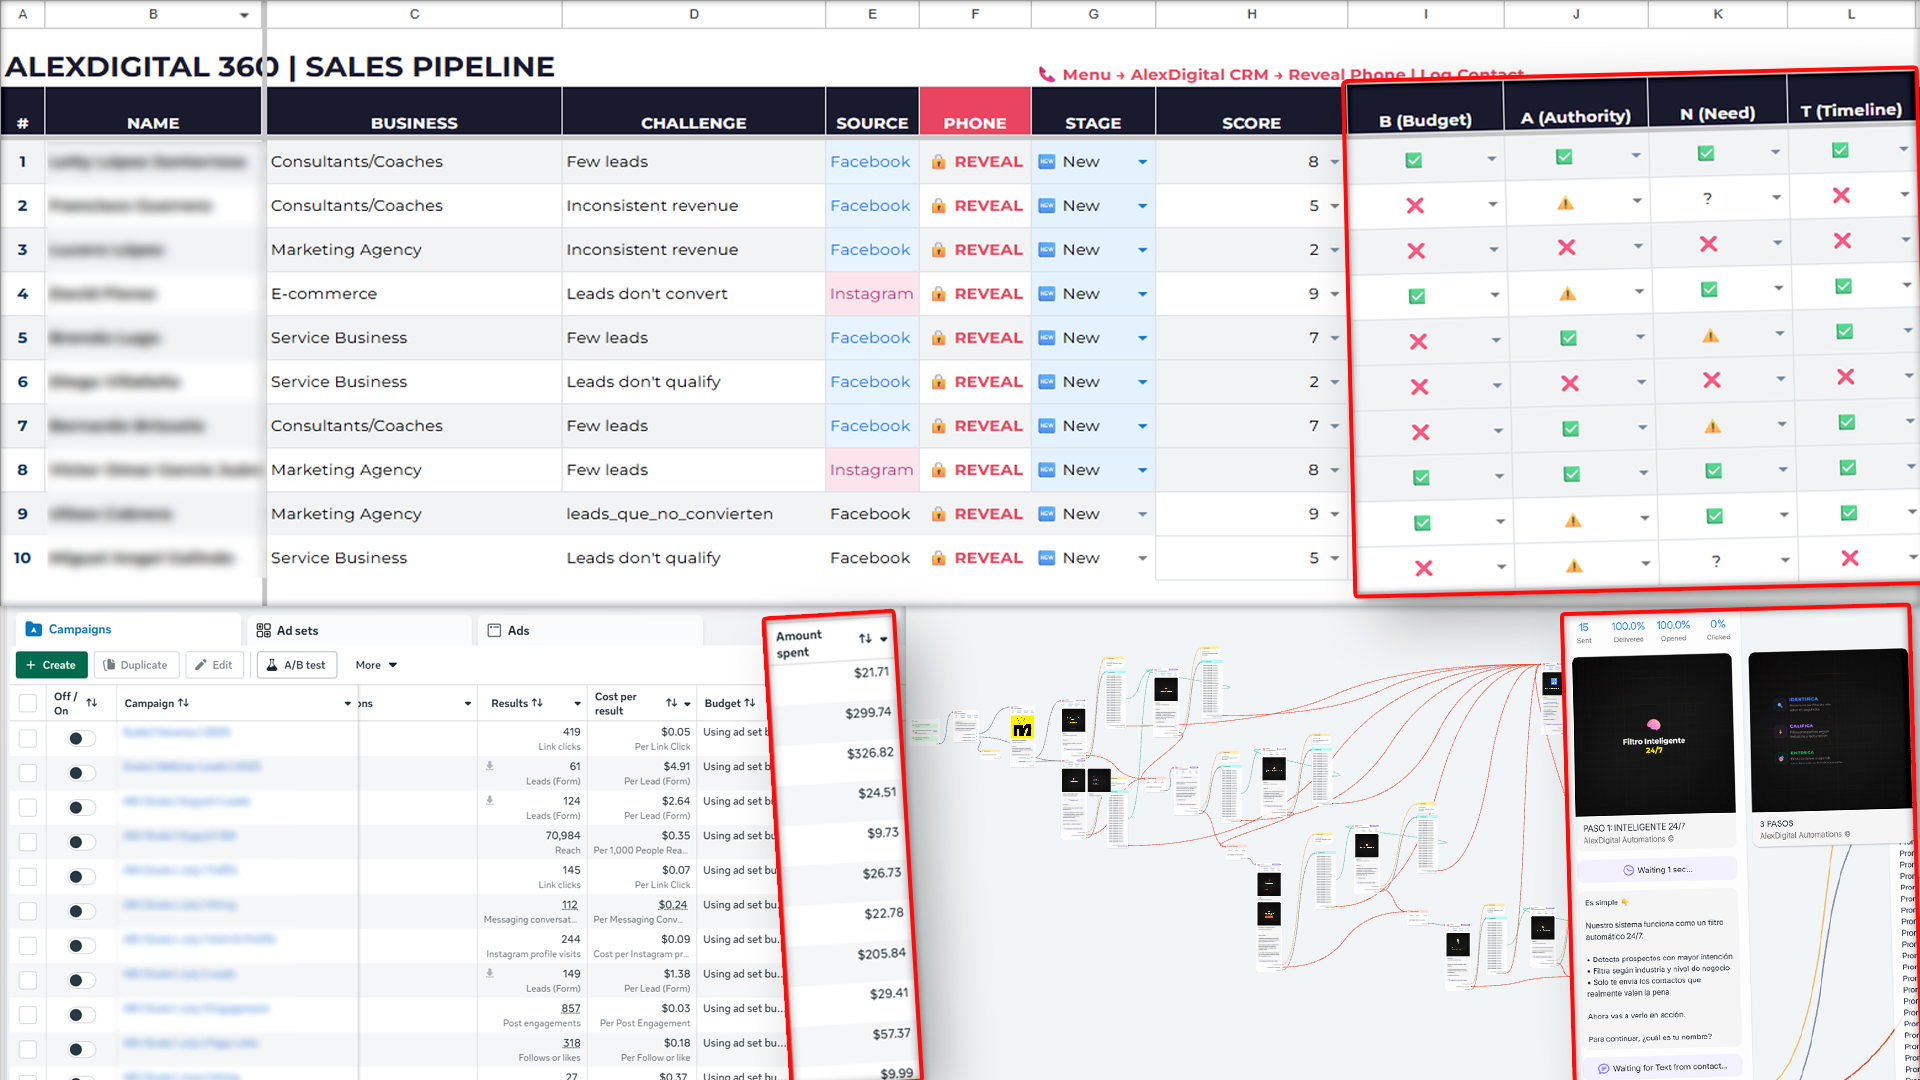Click the sort arrows on the Campaign column

click(184, 703)
